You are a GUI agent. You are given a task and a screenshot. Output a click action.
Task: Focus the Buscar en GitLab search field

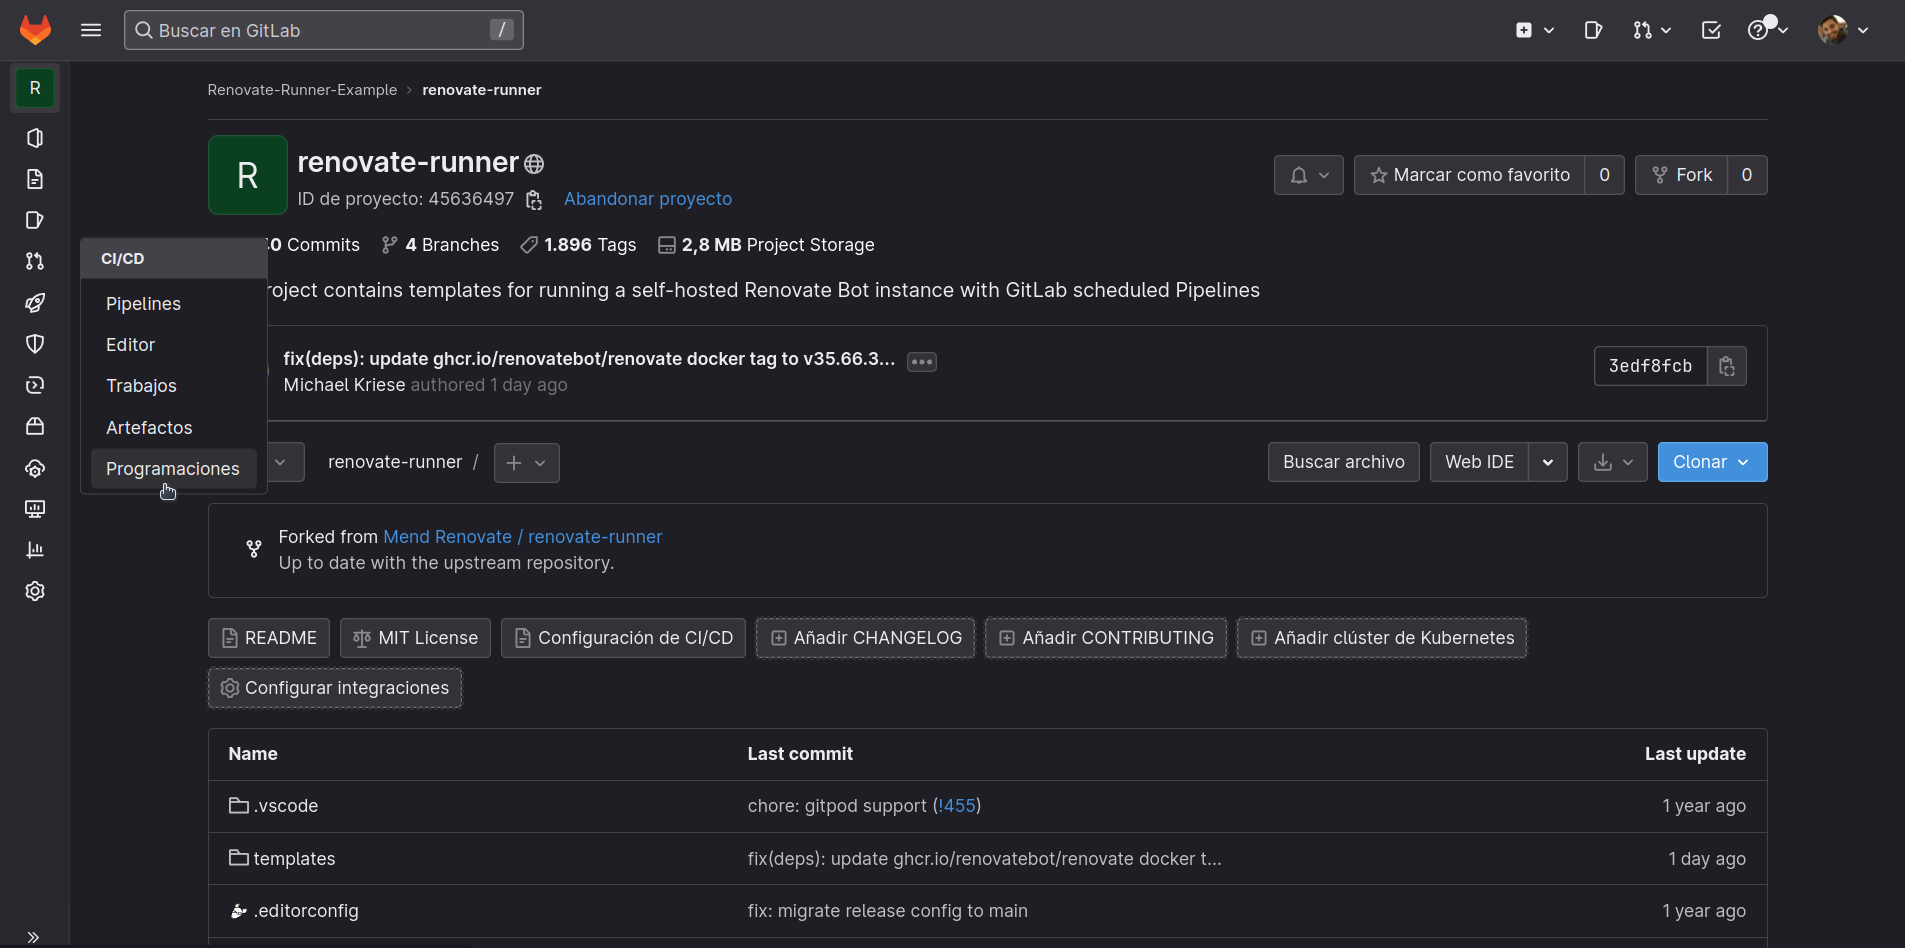(x=323, y=30)
